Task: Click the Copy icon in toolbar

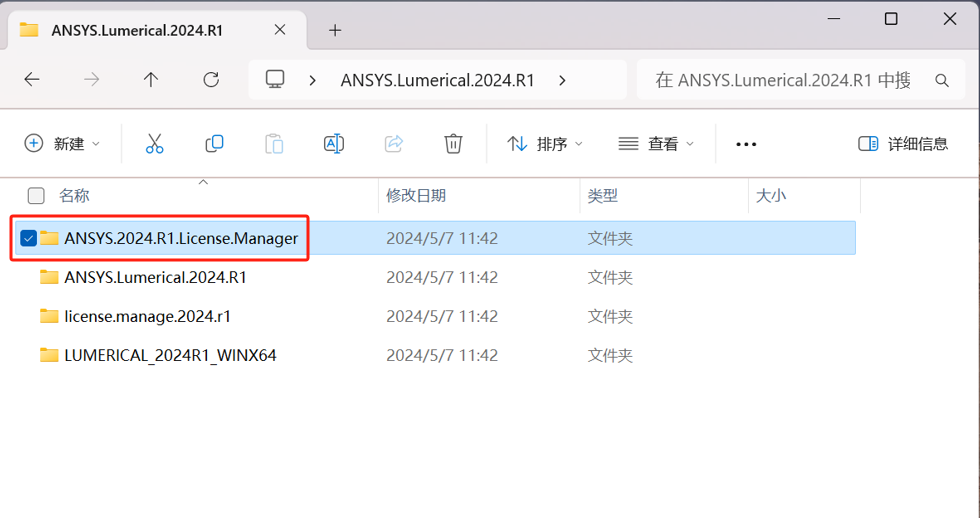Action: [x=214, y=144]
